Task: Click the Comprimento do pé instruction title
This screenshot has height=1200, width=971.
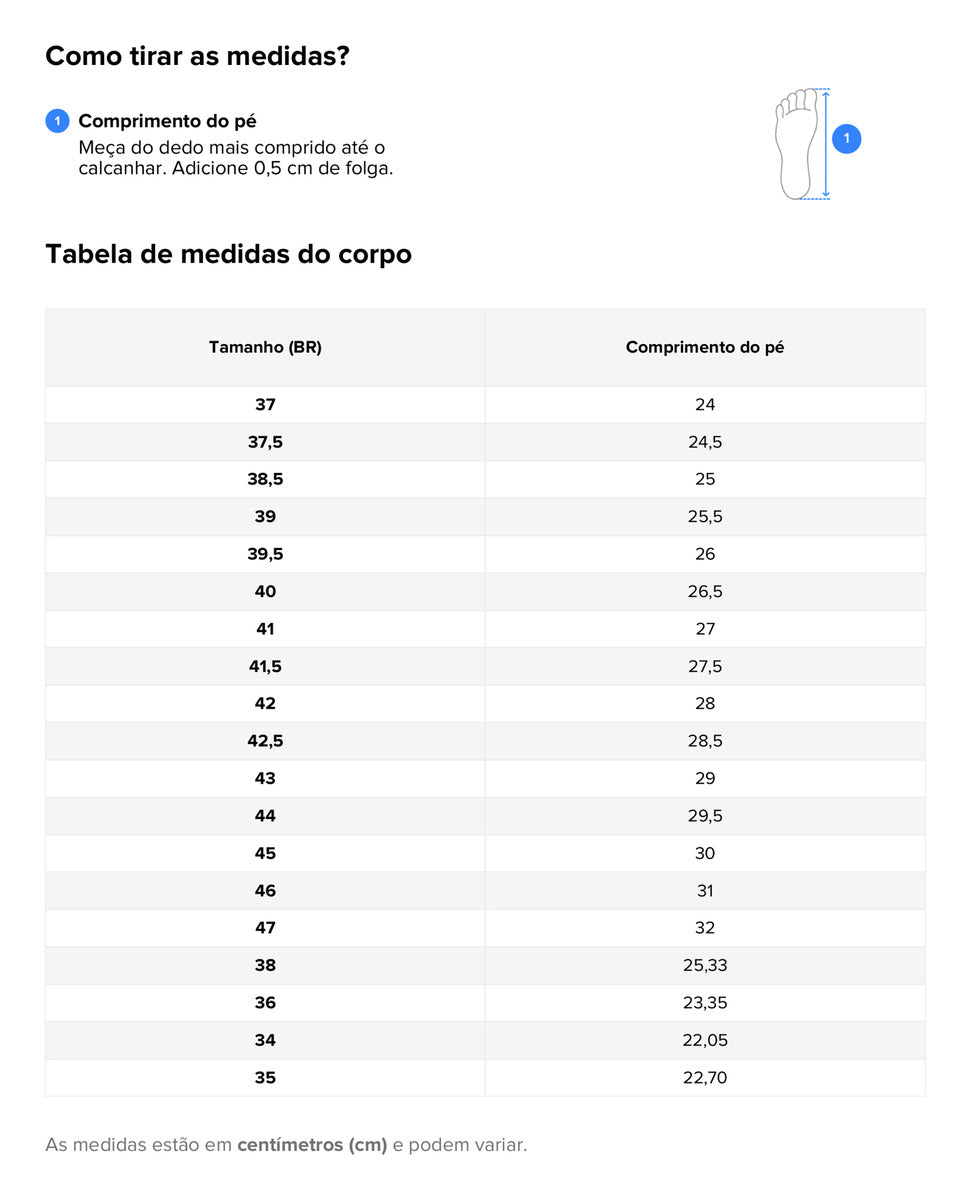Action: tap(167, 121)
